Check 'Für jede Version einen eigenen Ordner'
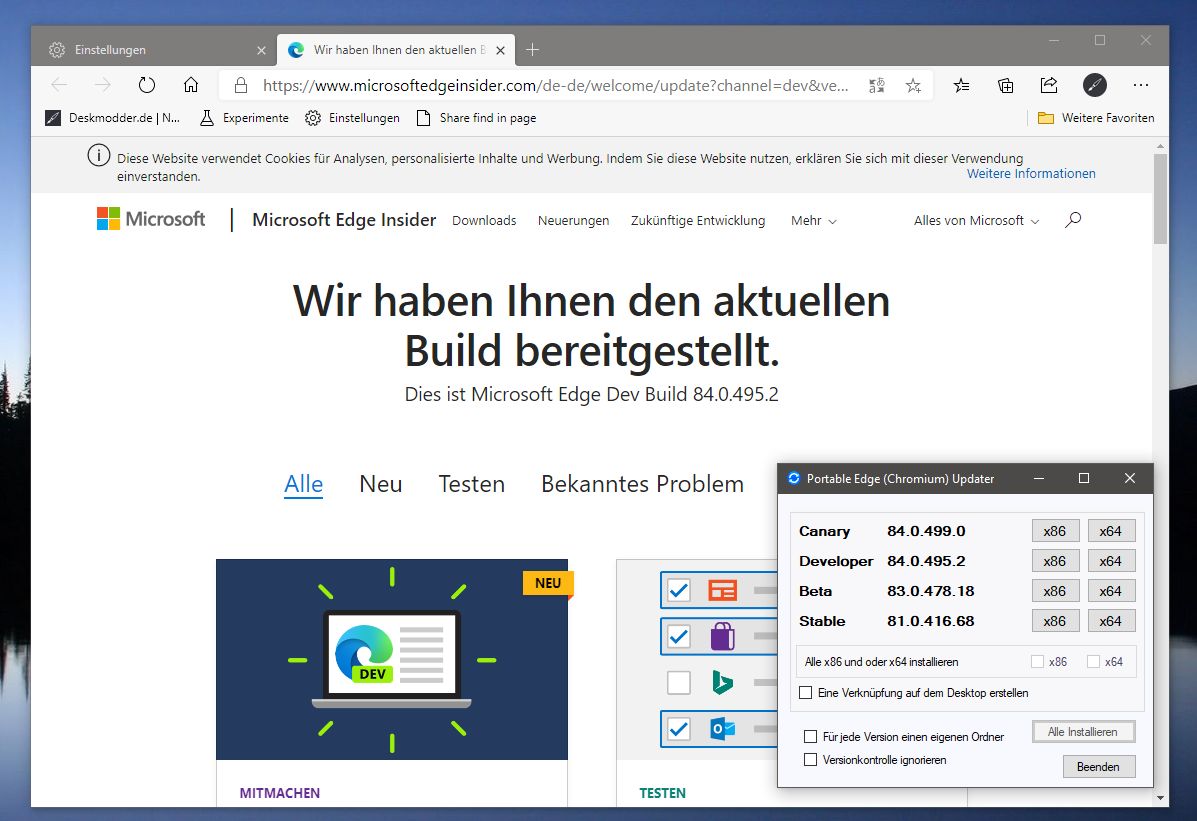This screenshot has width=1197, height=821. [x=811, y=737]
